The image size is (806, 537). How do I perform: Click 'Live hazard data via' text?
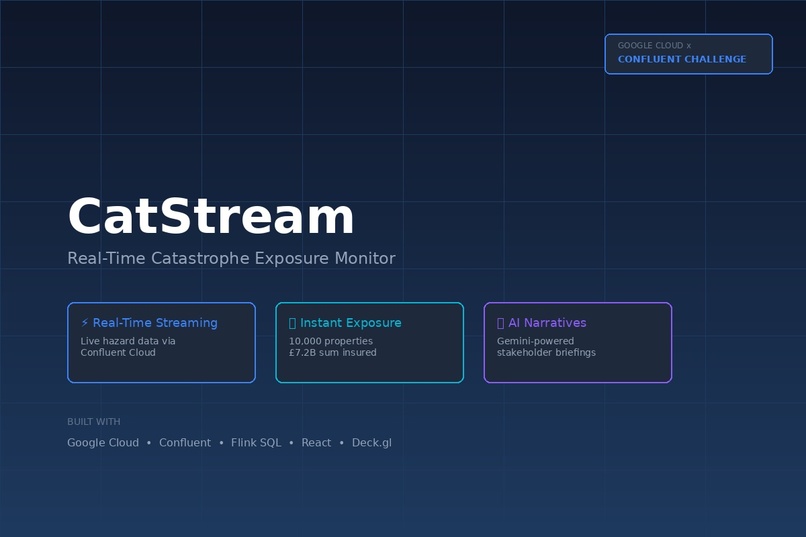pos(128,341)
